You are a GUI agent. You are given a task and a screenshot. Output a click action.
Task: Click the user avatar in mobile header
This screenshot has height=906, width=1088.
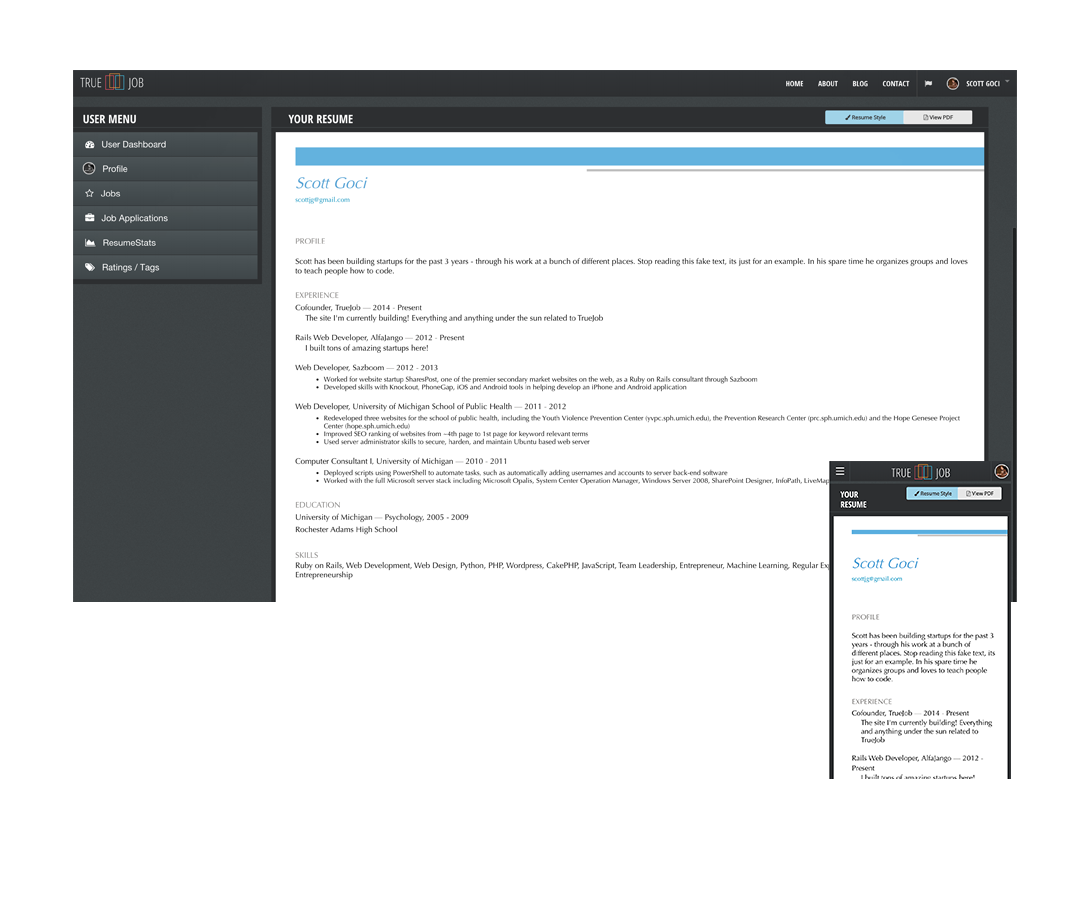tap(1001, 472)
